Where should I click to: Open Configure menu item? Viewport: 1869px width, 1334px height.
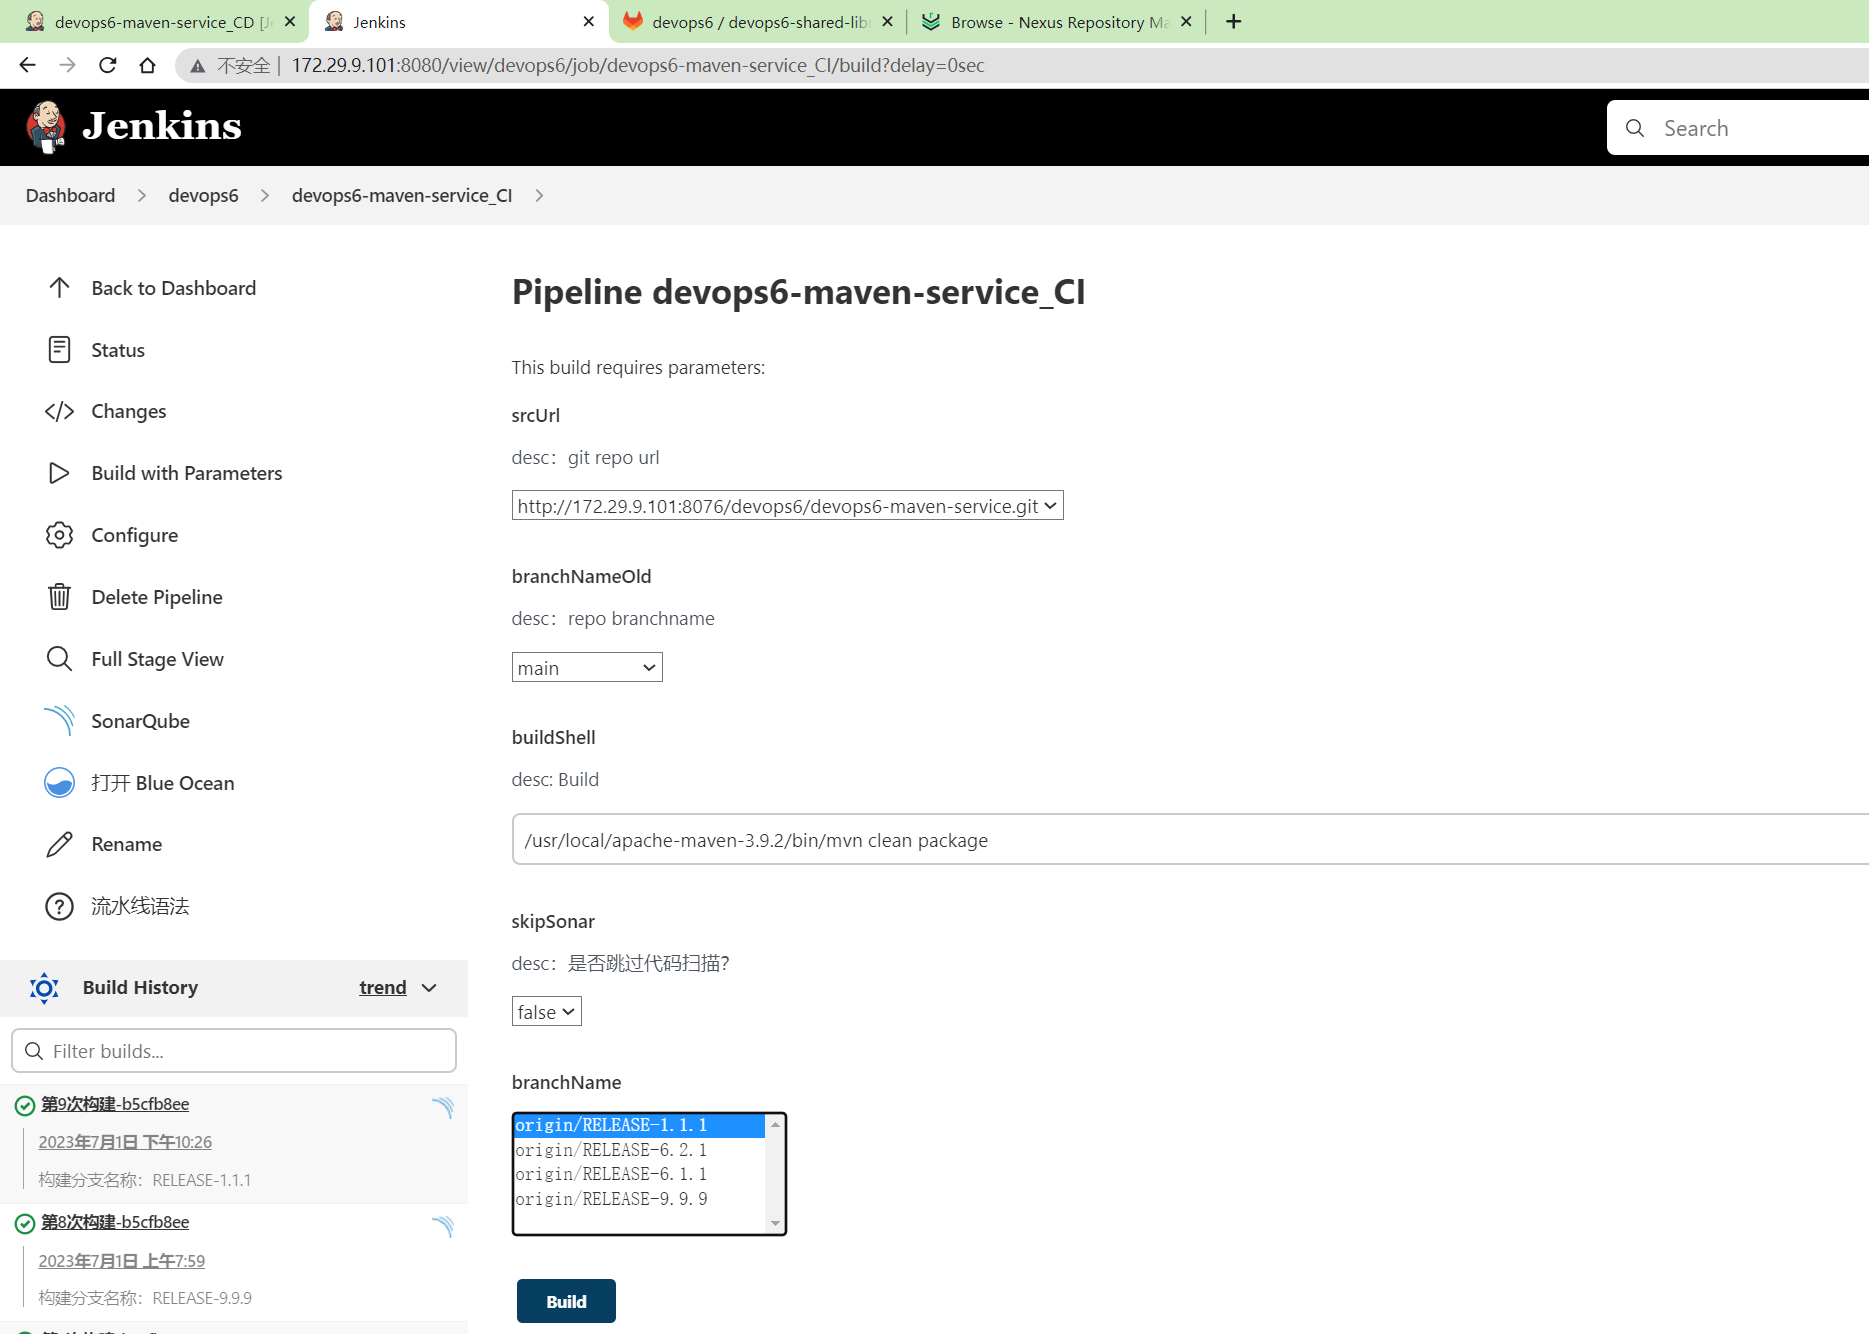(135, 535)
